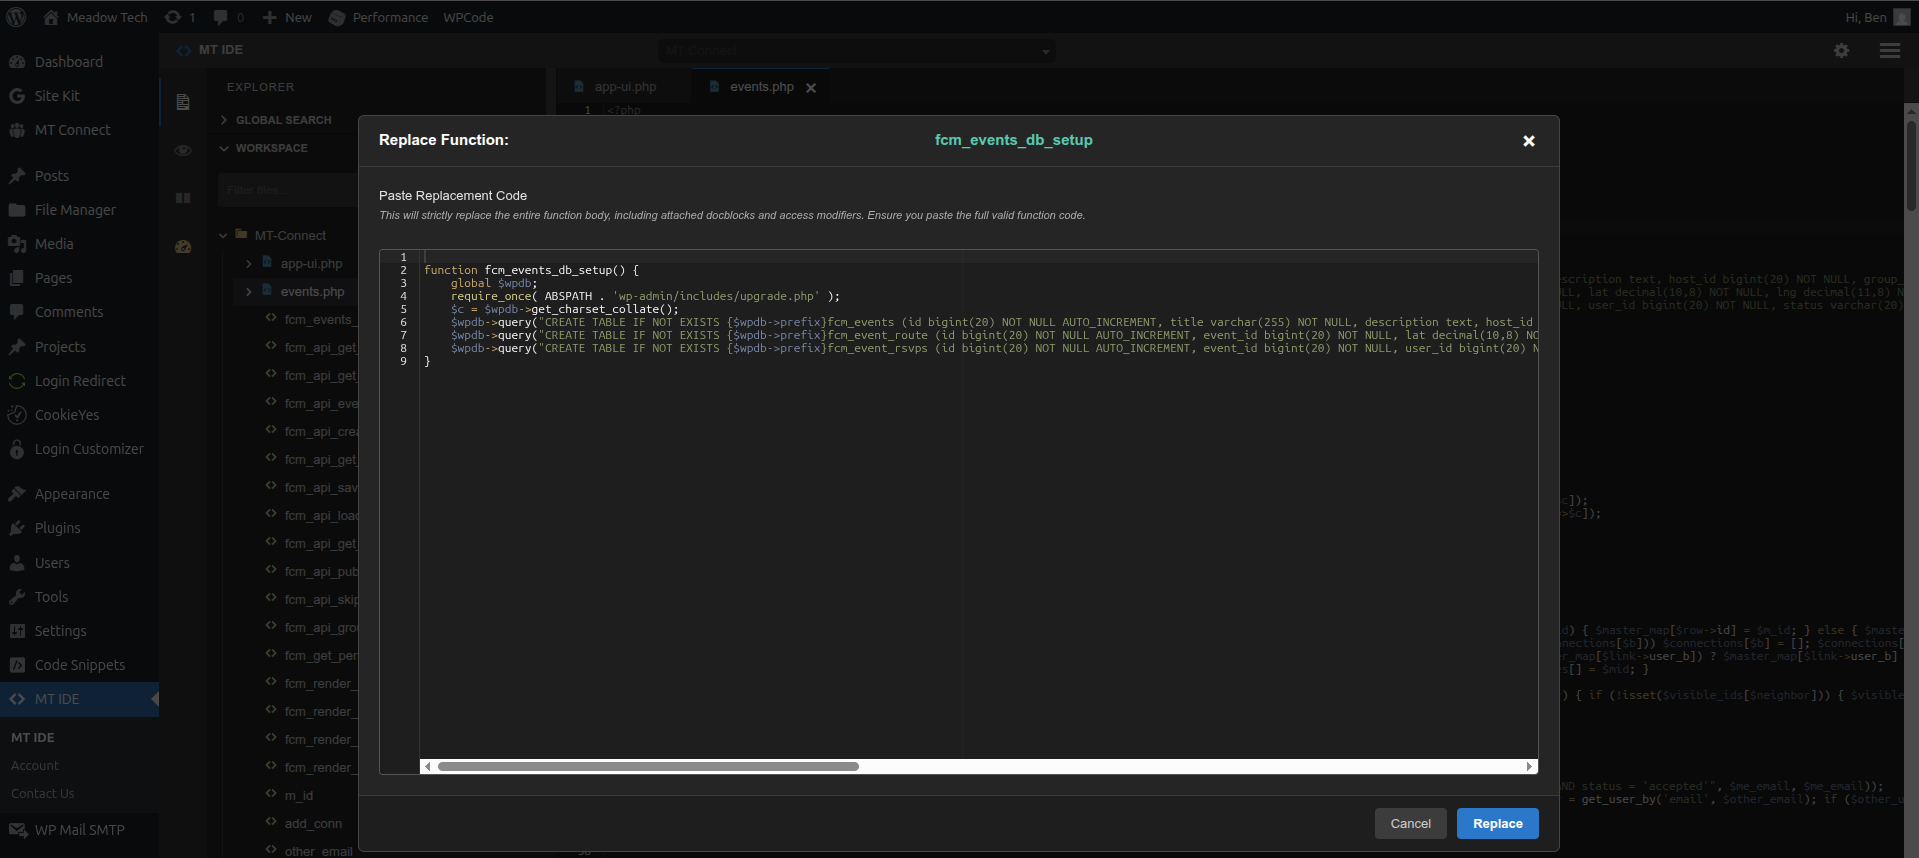Open WP Mail SMTP menu item
Viewport: 1919px width, 858px height.
pyautogui.click(x=79, y=830)
